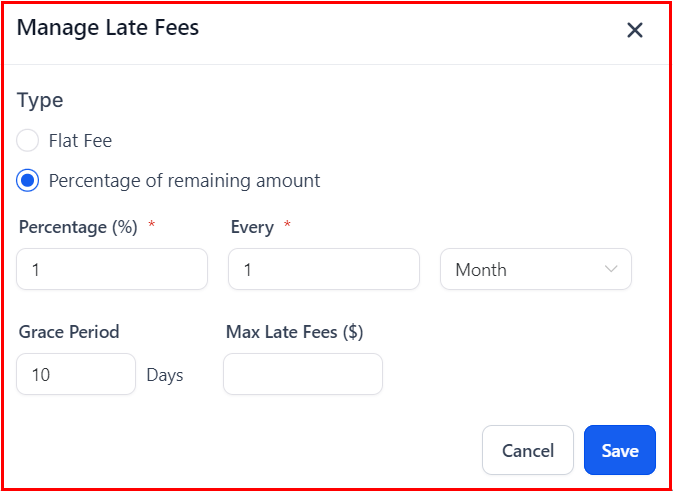Image resolution: width=673 pixels, height=491 pixels.
Task: Click the "Percentage (%)" field label
Action: (x=78, y=227)
